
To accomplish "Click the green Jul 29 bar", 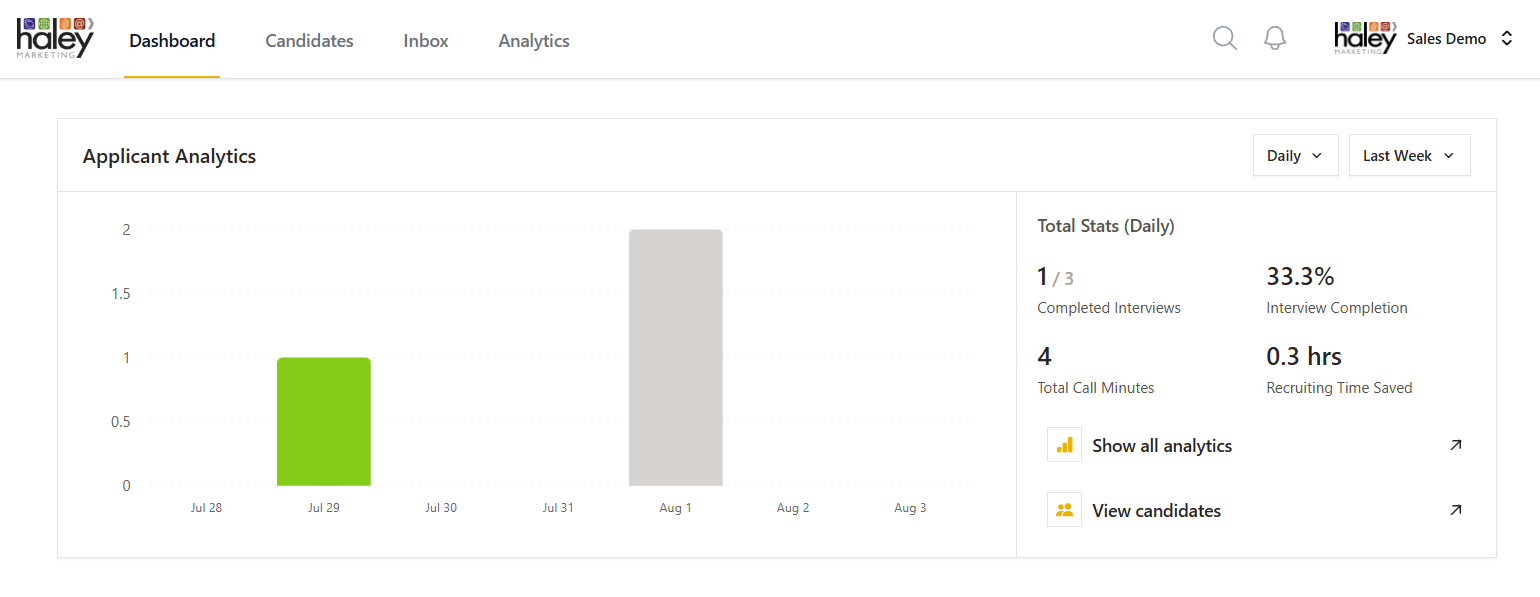I will pyautogui.click(x=324, y=421).
